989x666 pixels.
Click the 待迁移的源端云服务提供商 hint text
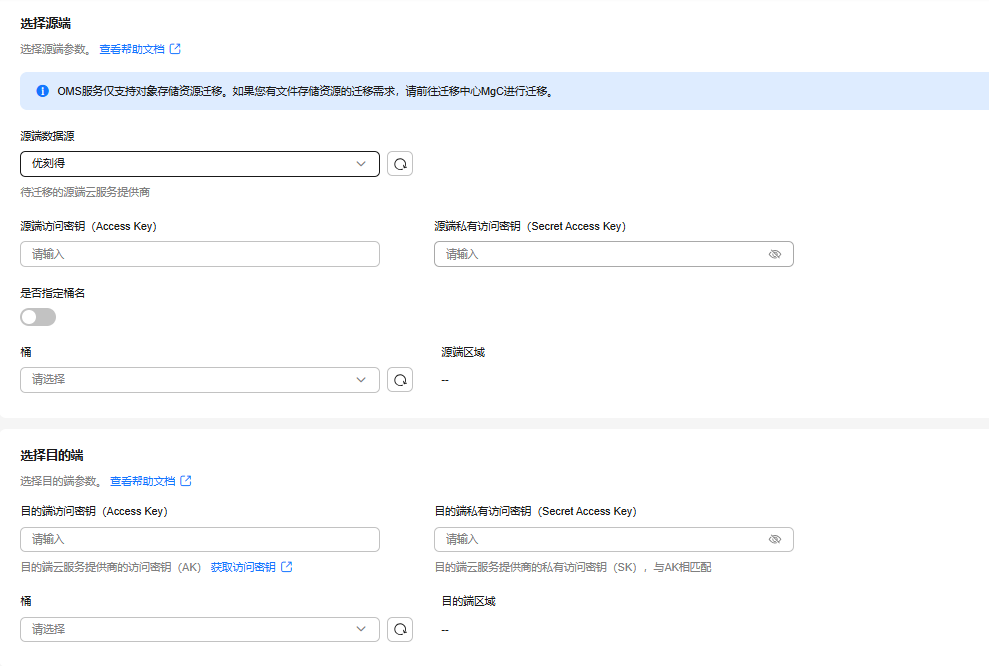85,192
